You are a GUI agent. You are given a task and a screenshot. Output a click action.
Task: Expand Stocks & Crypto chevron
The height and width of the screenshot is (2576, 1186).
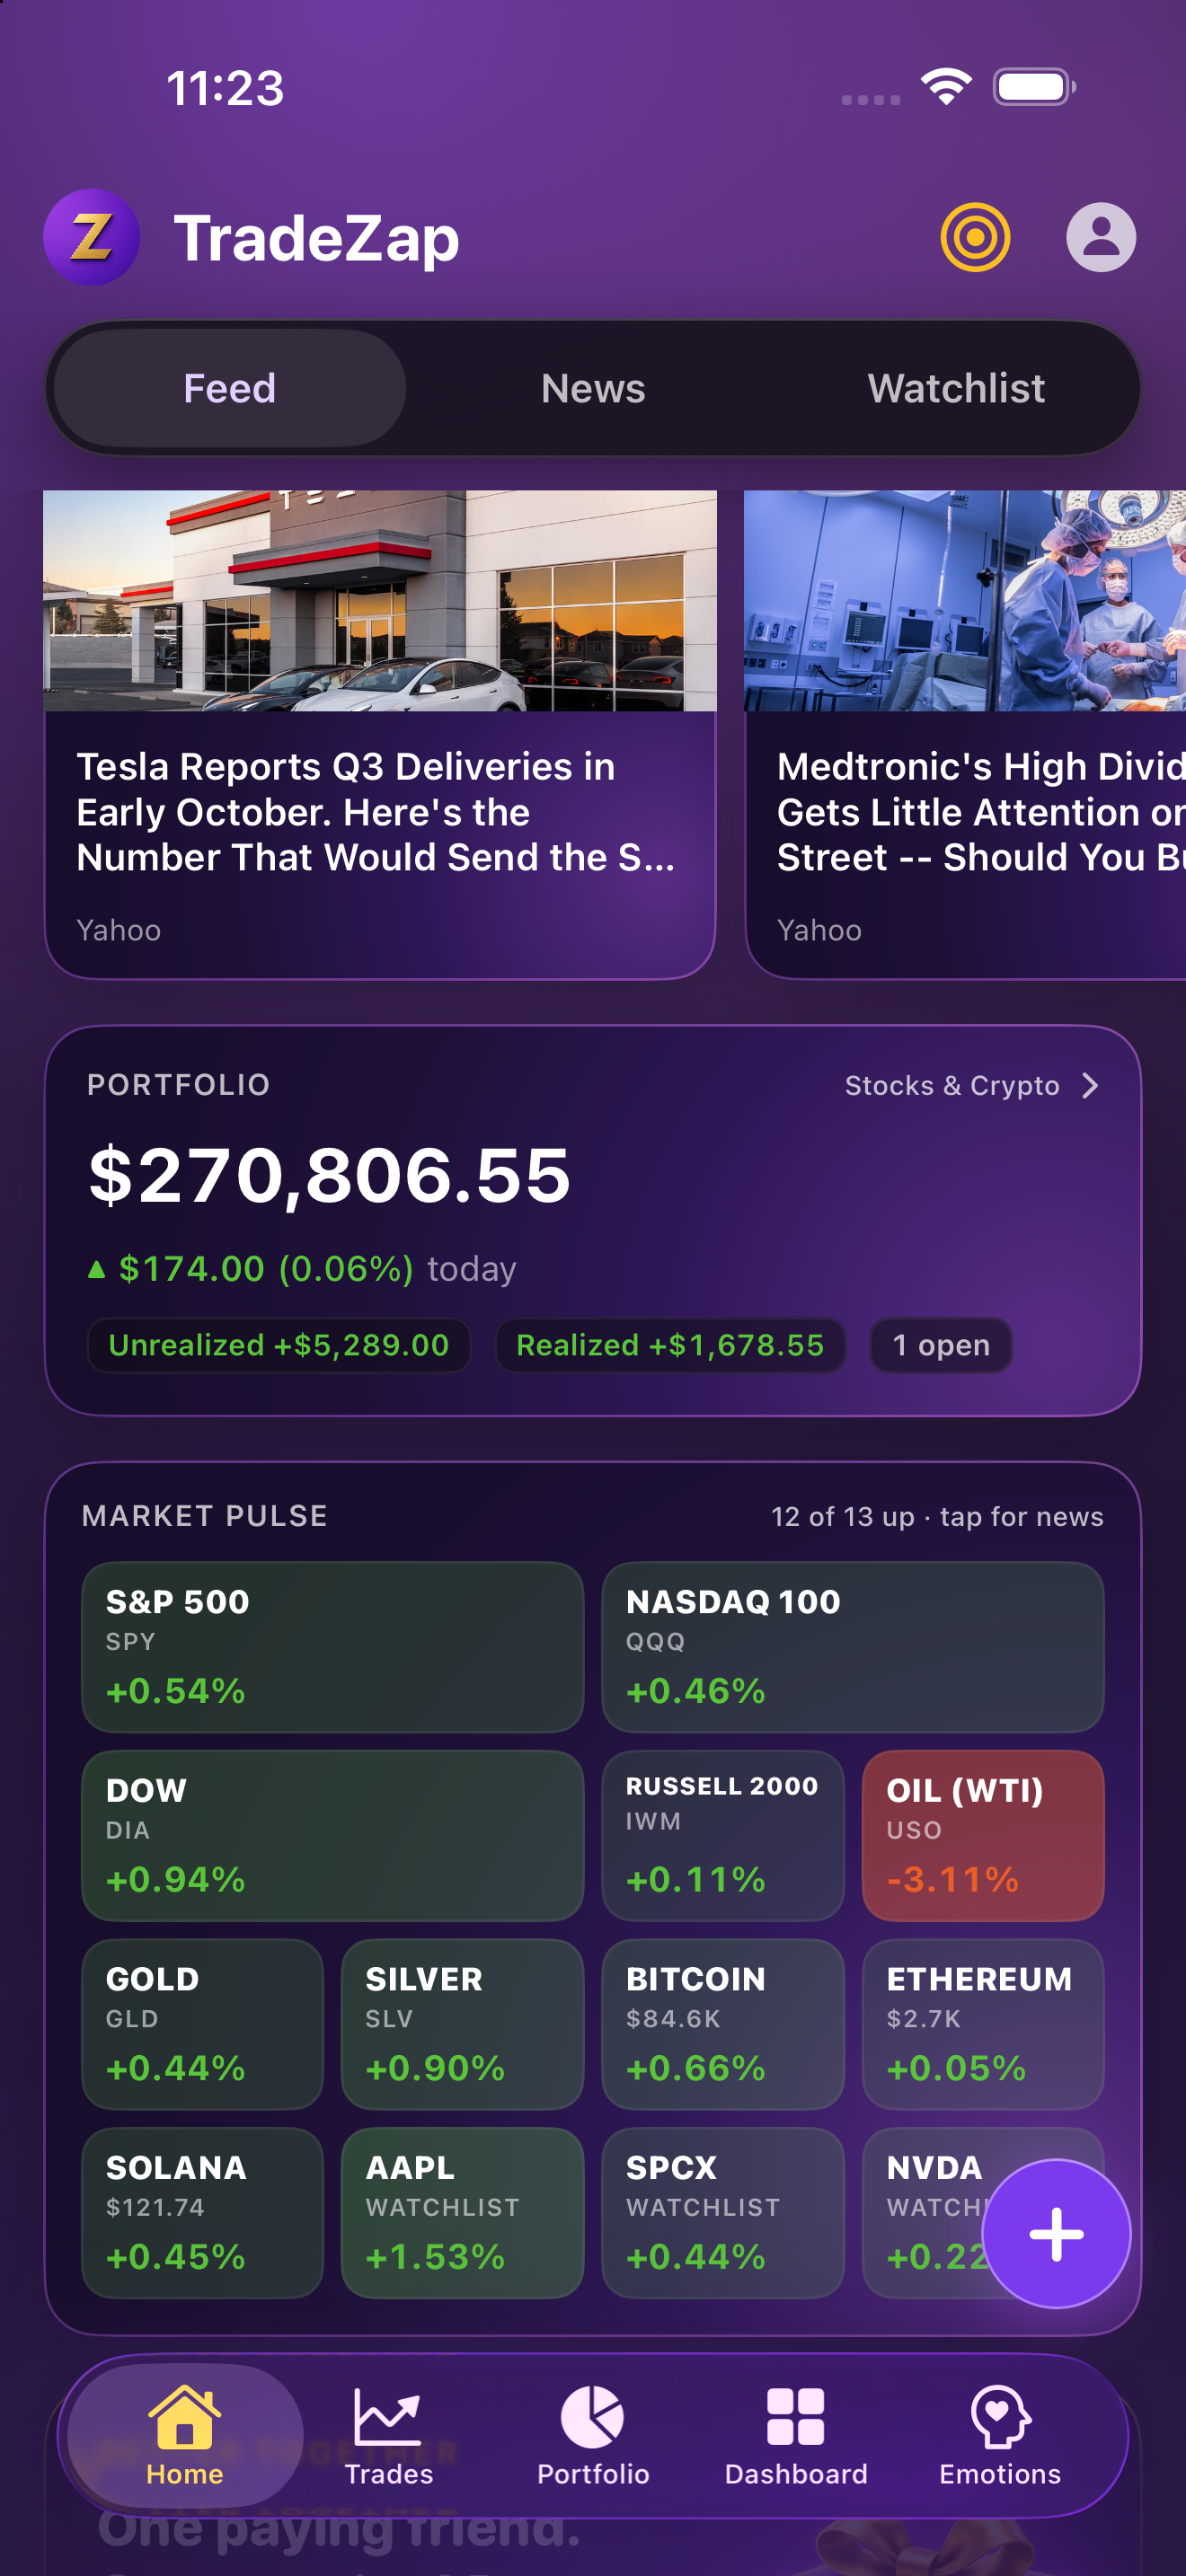(1090, 1085)
